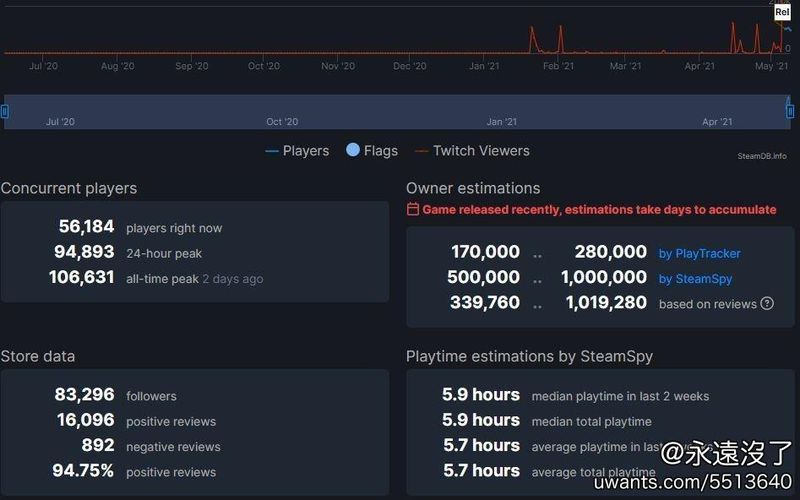The image size is (800, 500).
Task: Select the 83,296 followers count
Action: click(x=85, y=394)
